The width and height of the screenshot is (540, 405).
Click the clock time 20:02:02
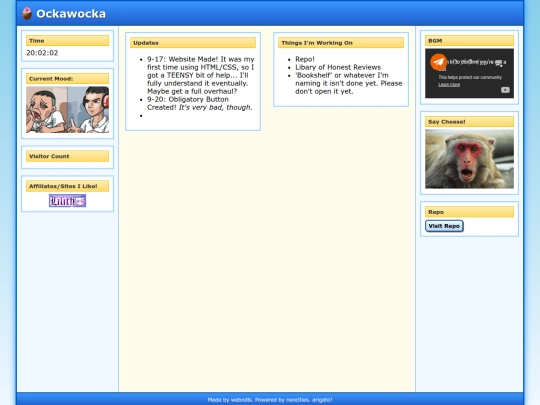(42, 53)
